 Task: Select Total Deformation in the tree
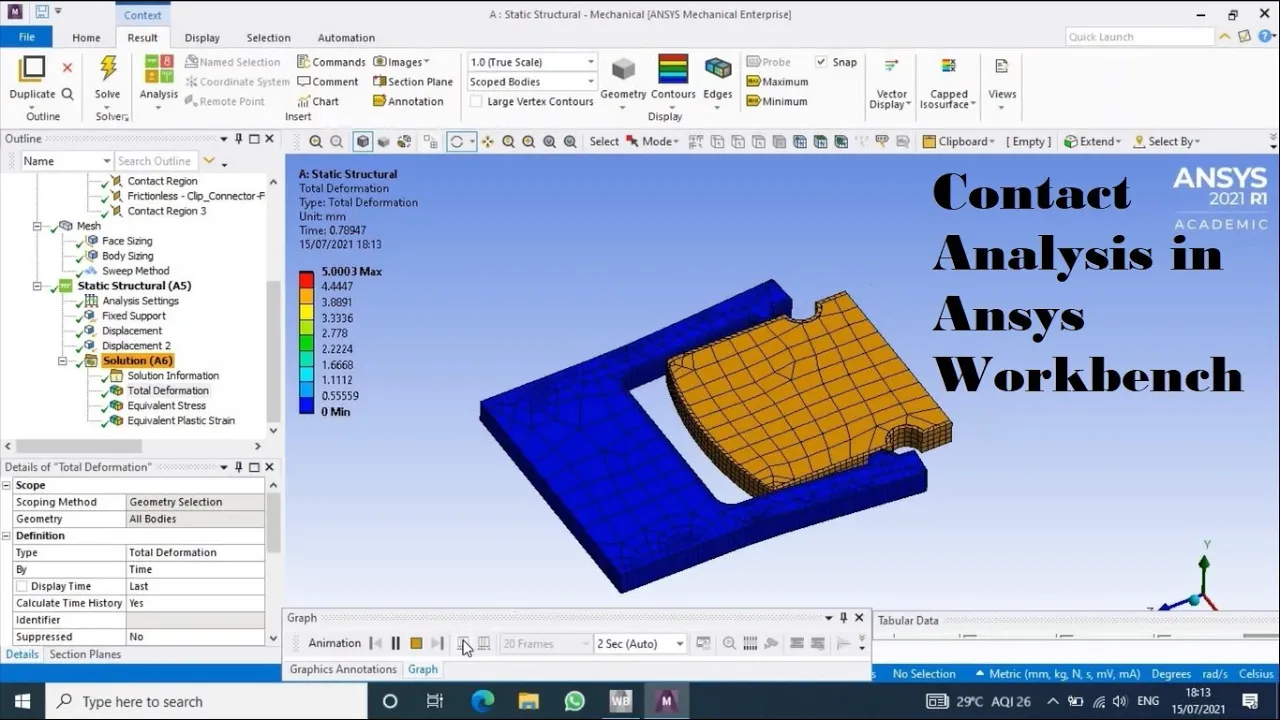tap(167, 391)
